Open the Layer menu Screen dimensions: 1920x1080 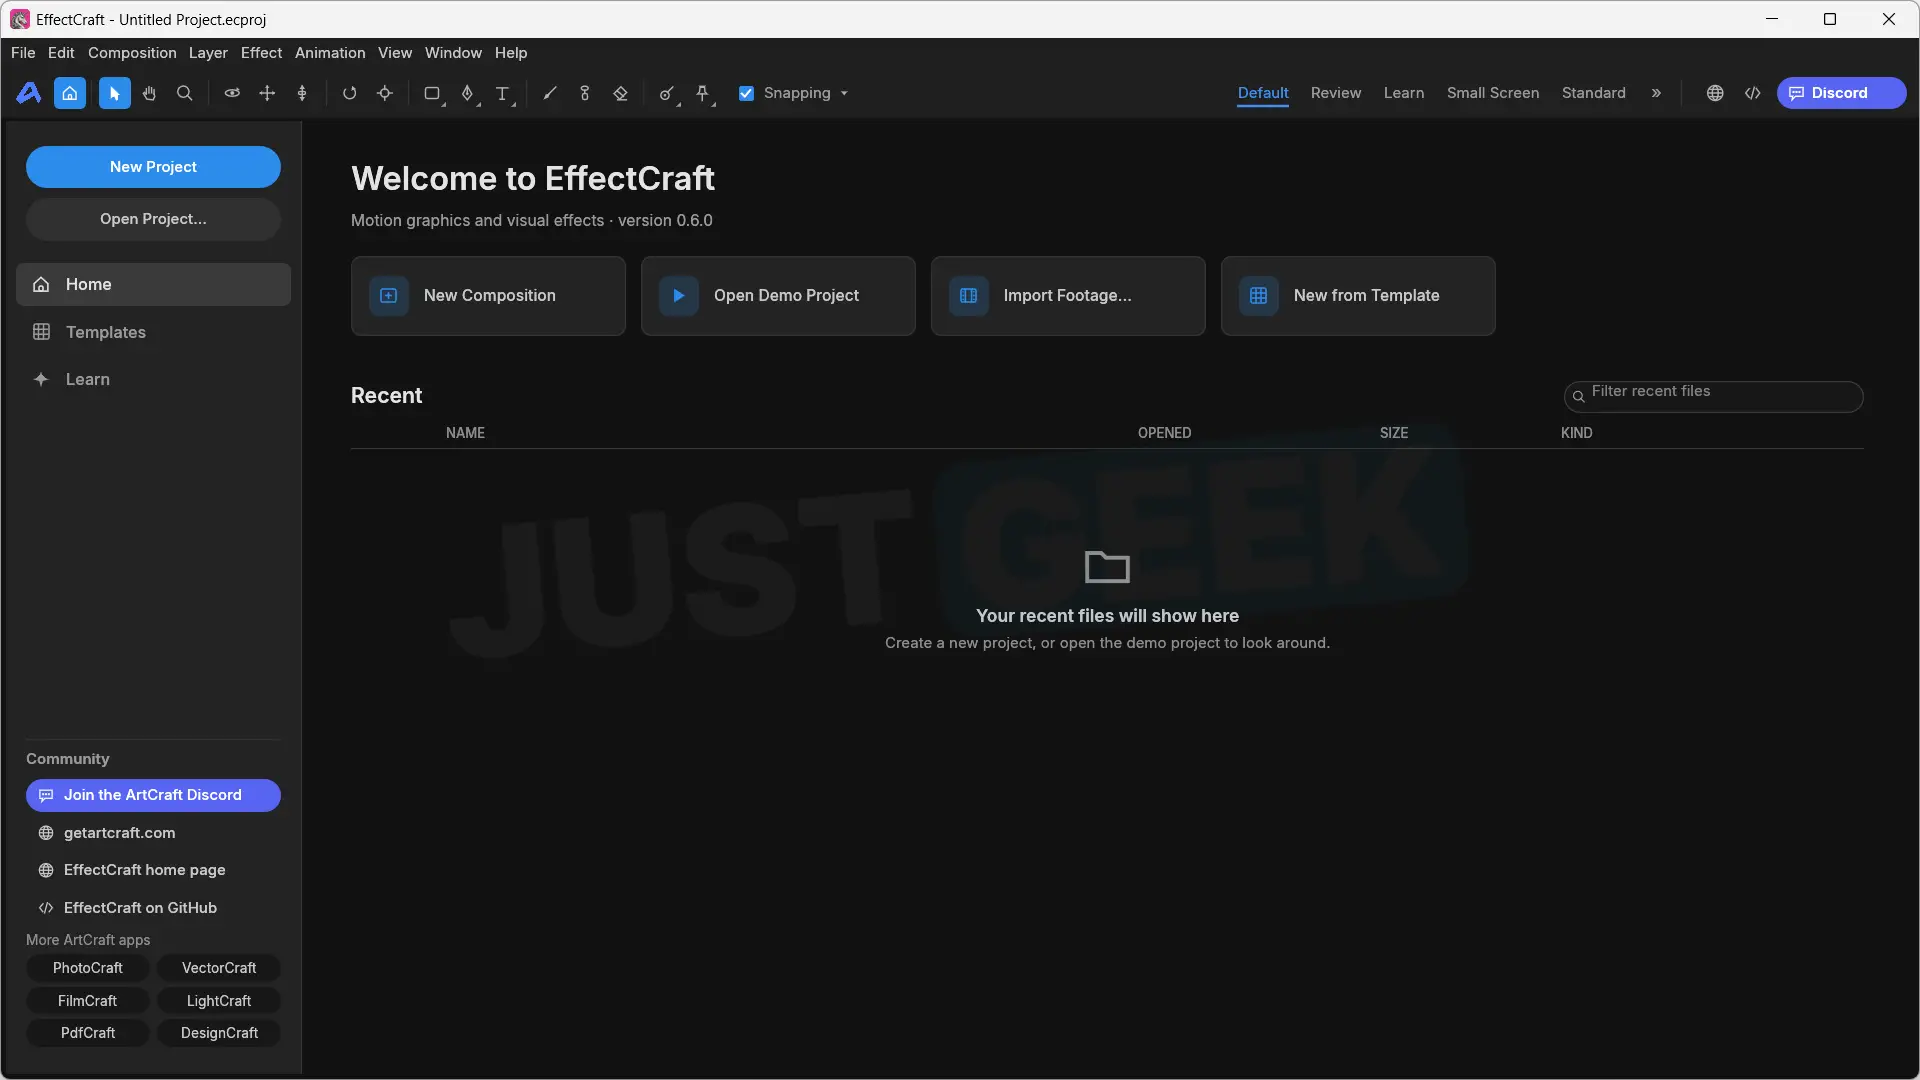pyautogui.click(x=208, y=53)
